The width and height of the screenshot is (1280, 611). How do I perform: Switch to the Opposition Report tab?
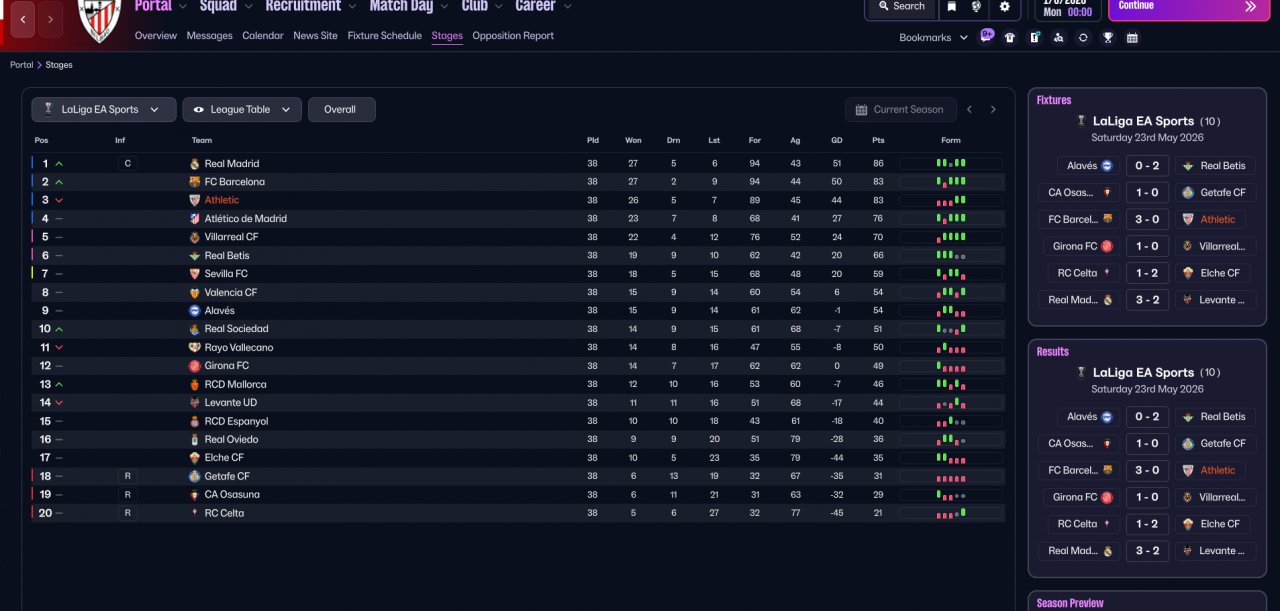pos(513,36)
